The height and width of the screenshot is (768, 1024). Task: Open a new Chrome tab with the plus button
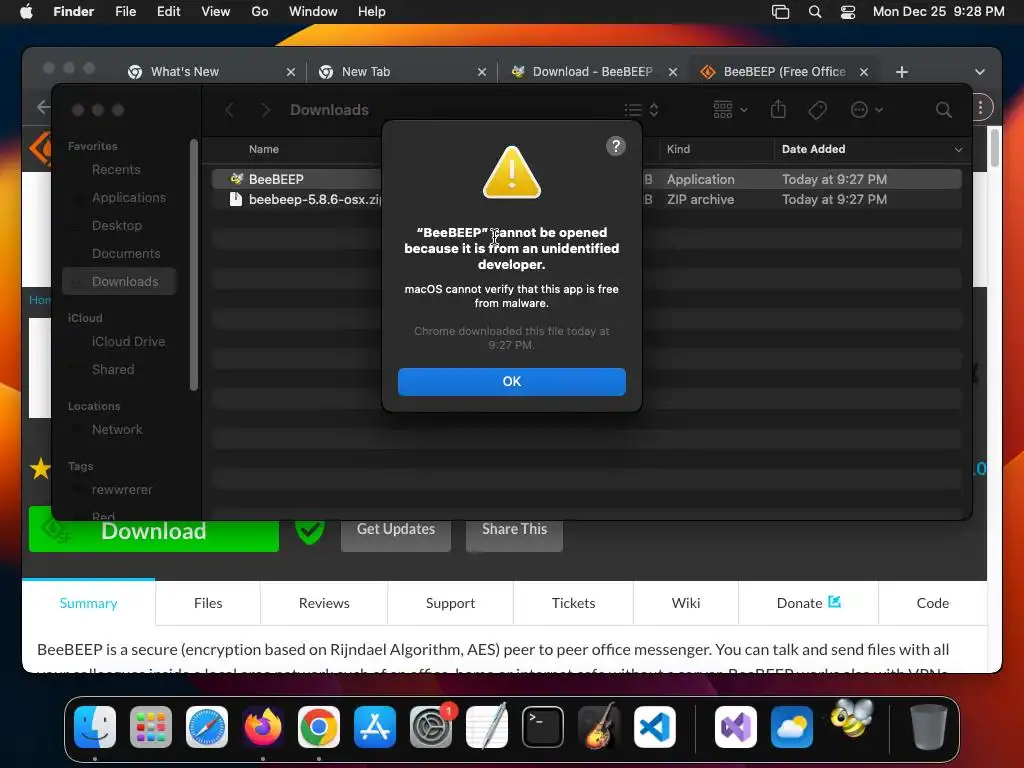point(902,72)
